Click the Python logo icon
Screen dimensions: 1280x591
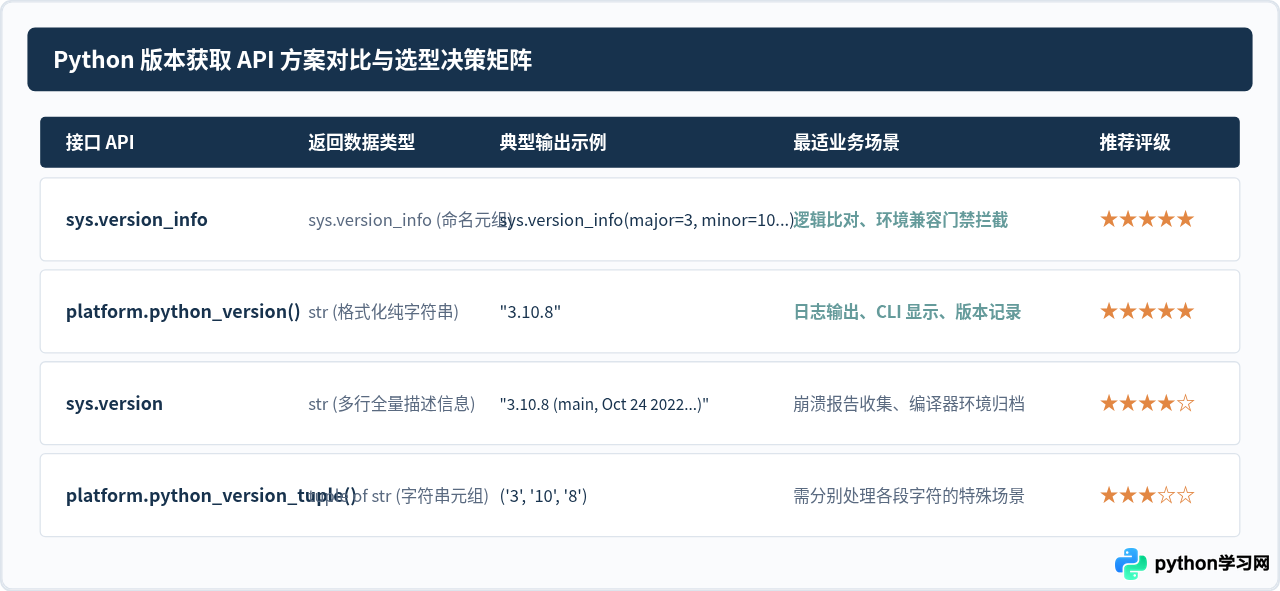click(1131, 563)
